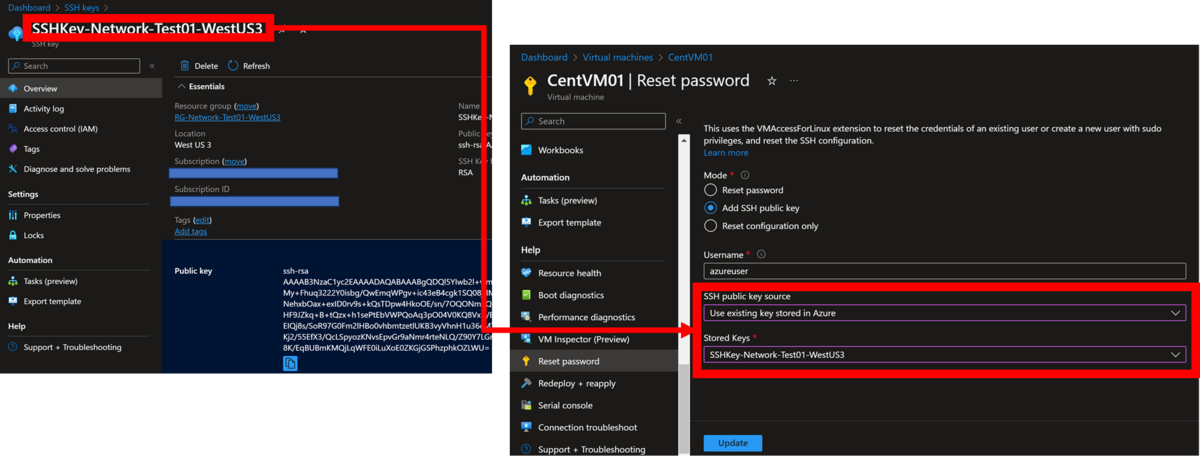The width and height of the screenshot is (1200, 456).
Task: Click the Resource health heart icon
Action: point(527,273)
